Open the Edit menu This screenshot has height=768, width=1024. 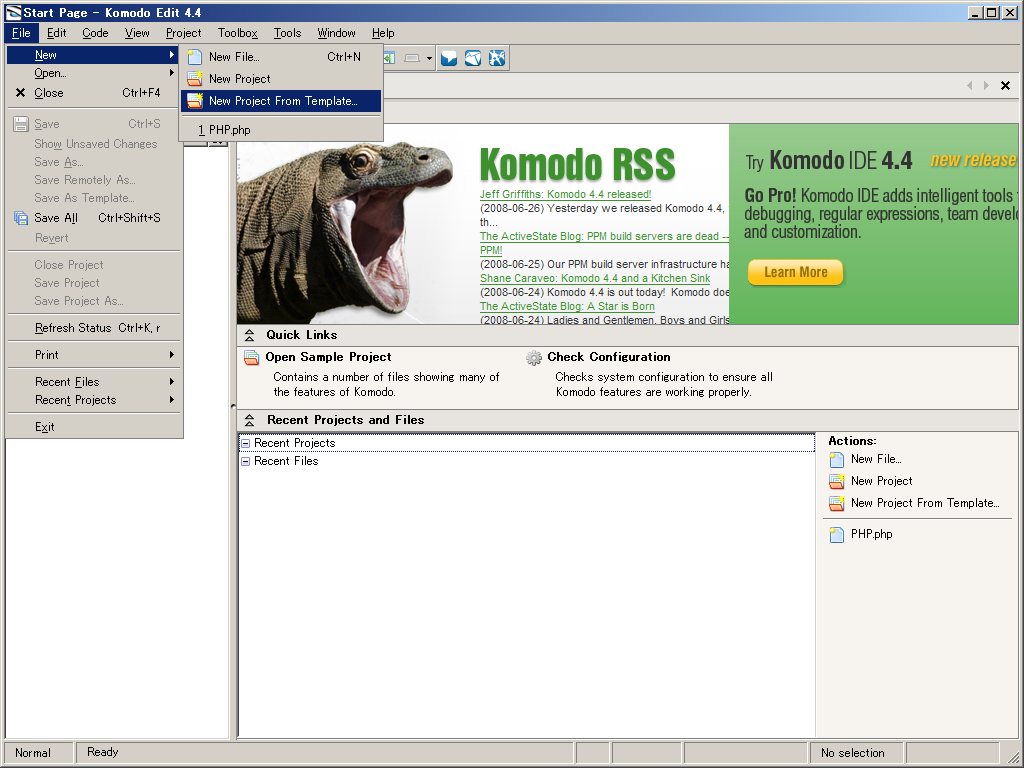(56, 33)
